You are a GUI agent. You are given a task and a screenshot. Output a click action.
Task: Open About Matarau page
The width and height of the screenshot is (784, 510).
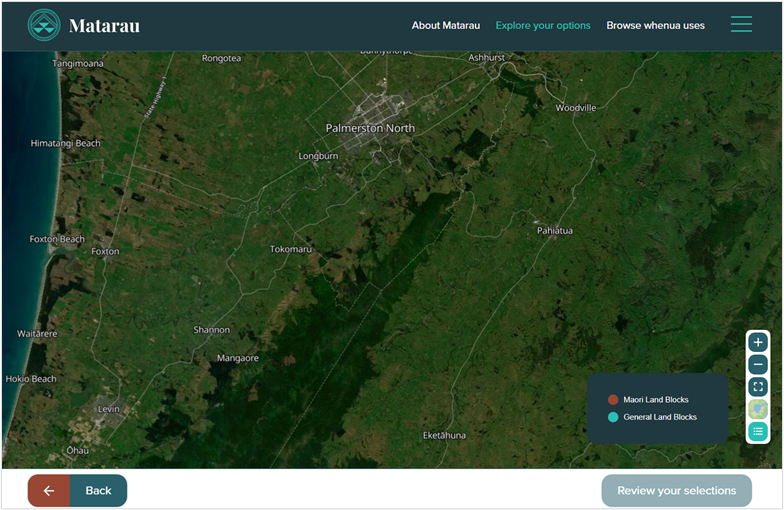coord(446,26)
